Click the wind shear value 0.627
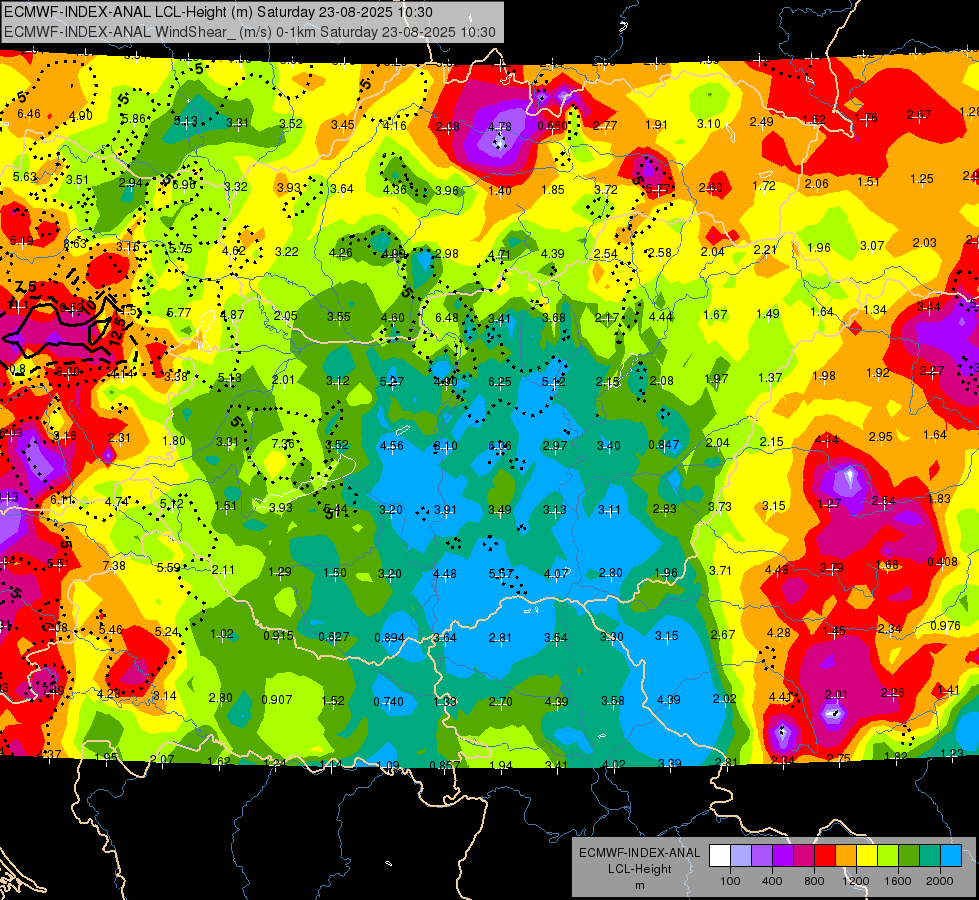The width and height of the screenshot is (979, 900). click(333, 637)
